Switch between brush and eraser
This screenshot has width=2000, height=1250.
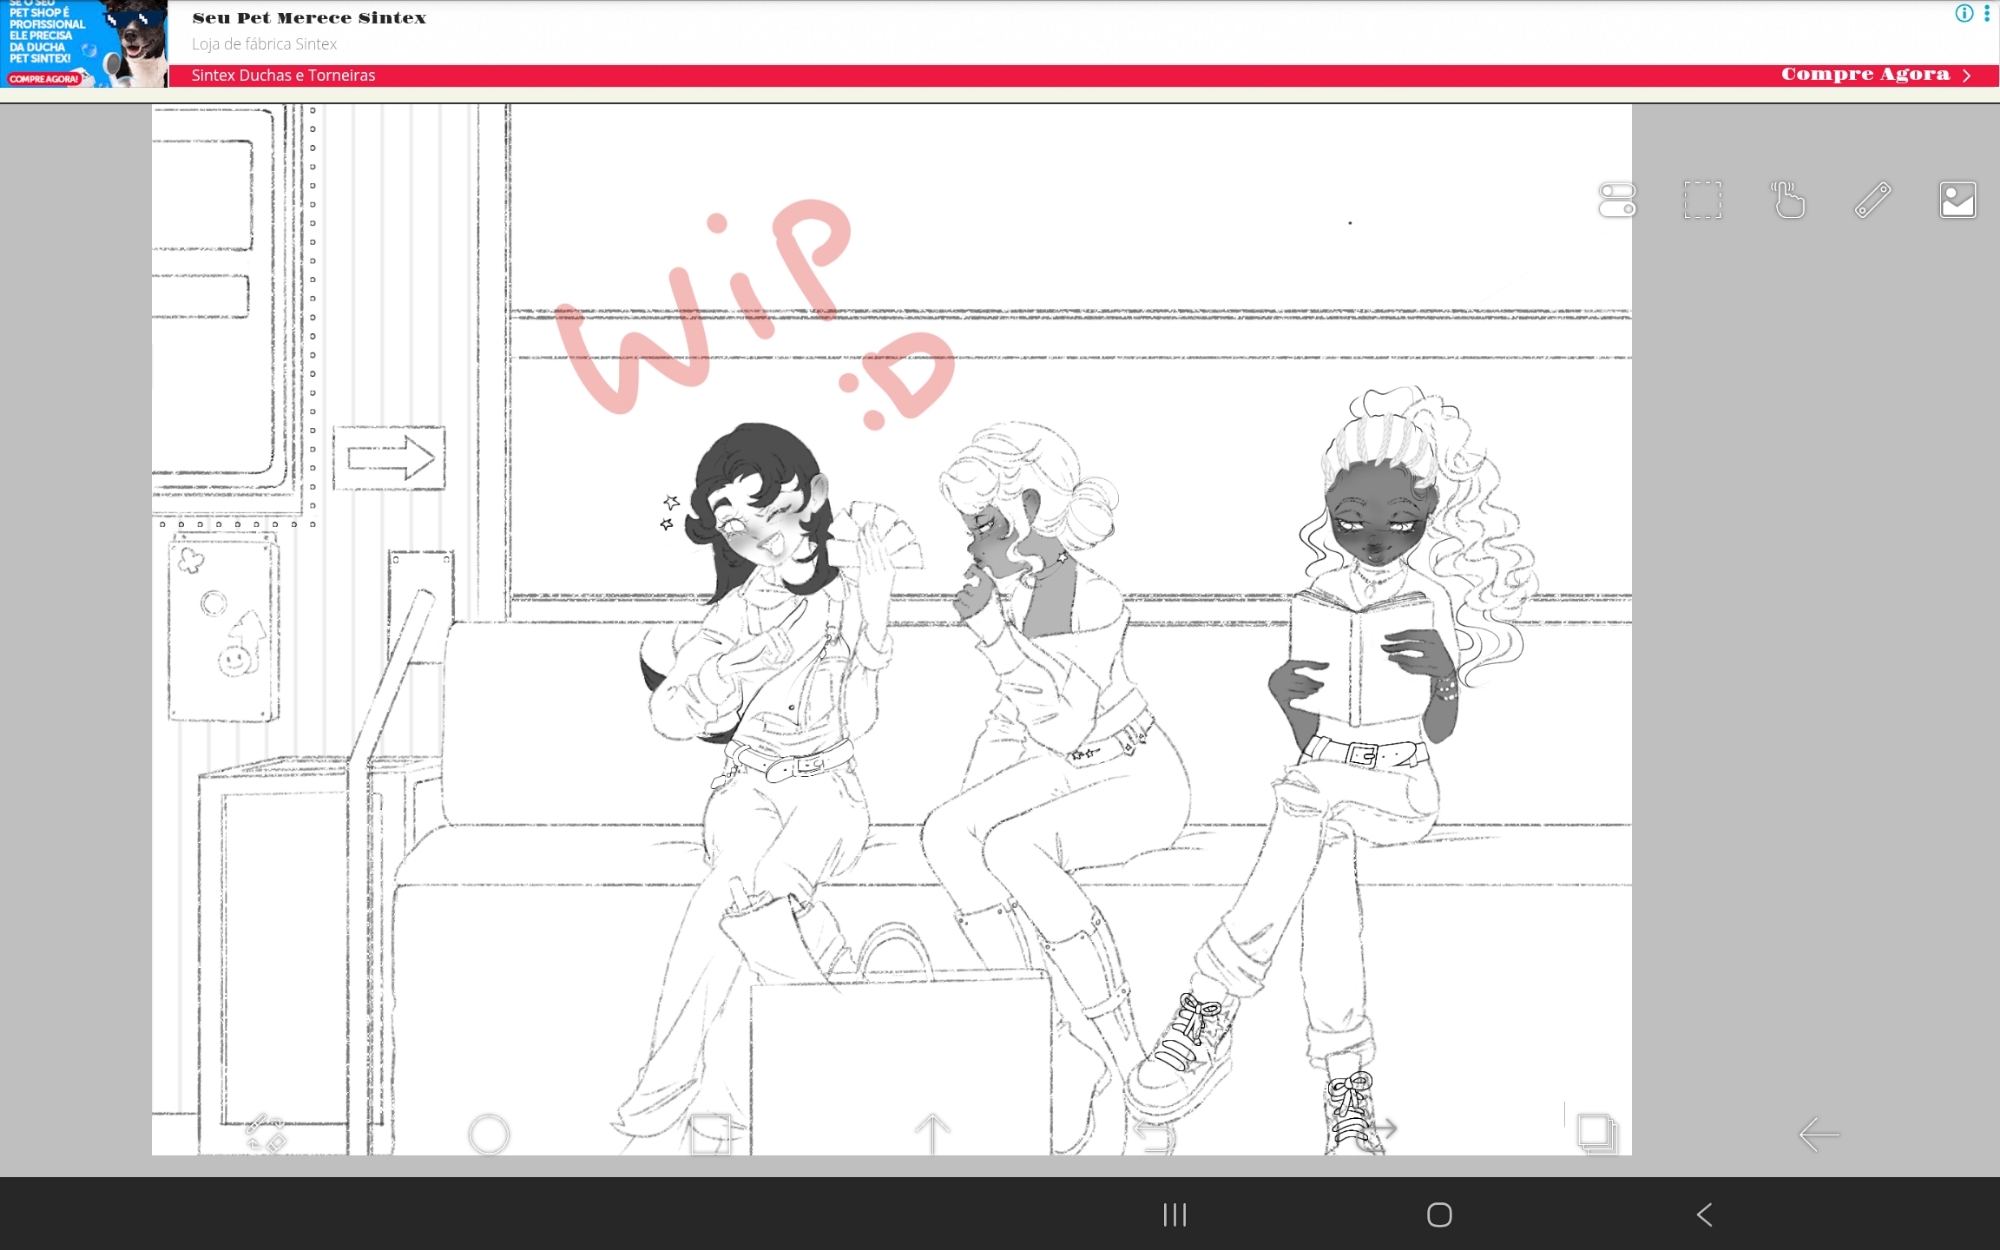pos(266,1134)
